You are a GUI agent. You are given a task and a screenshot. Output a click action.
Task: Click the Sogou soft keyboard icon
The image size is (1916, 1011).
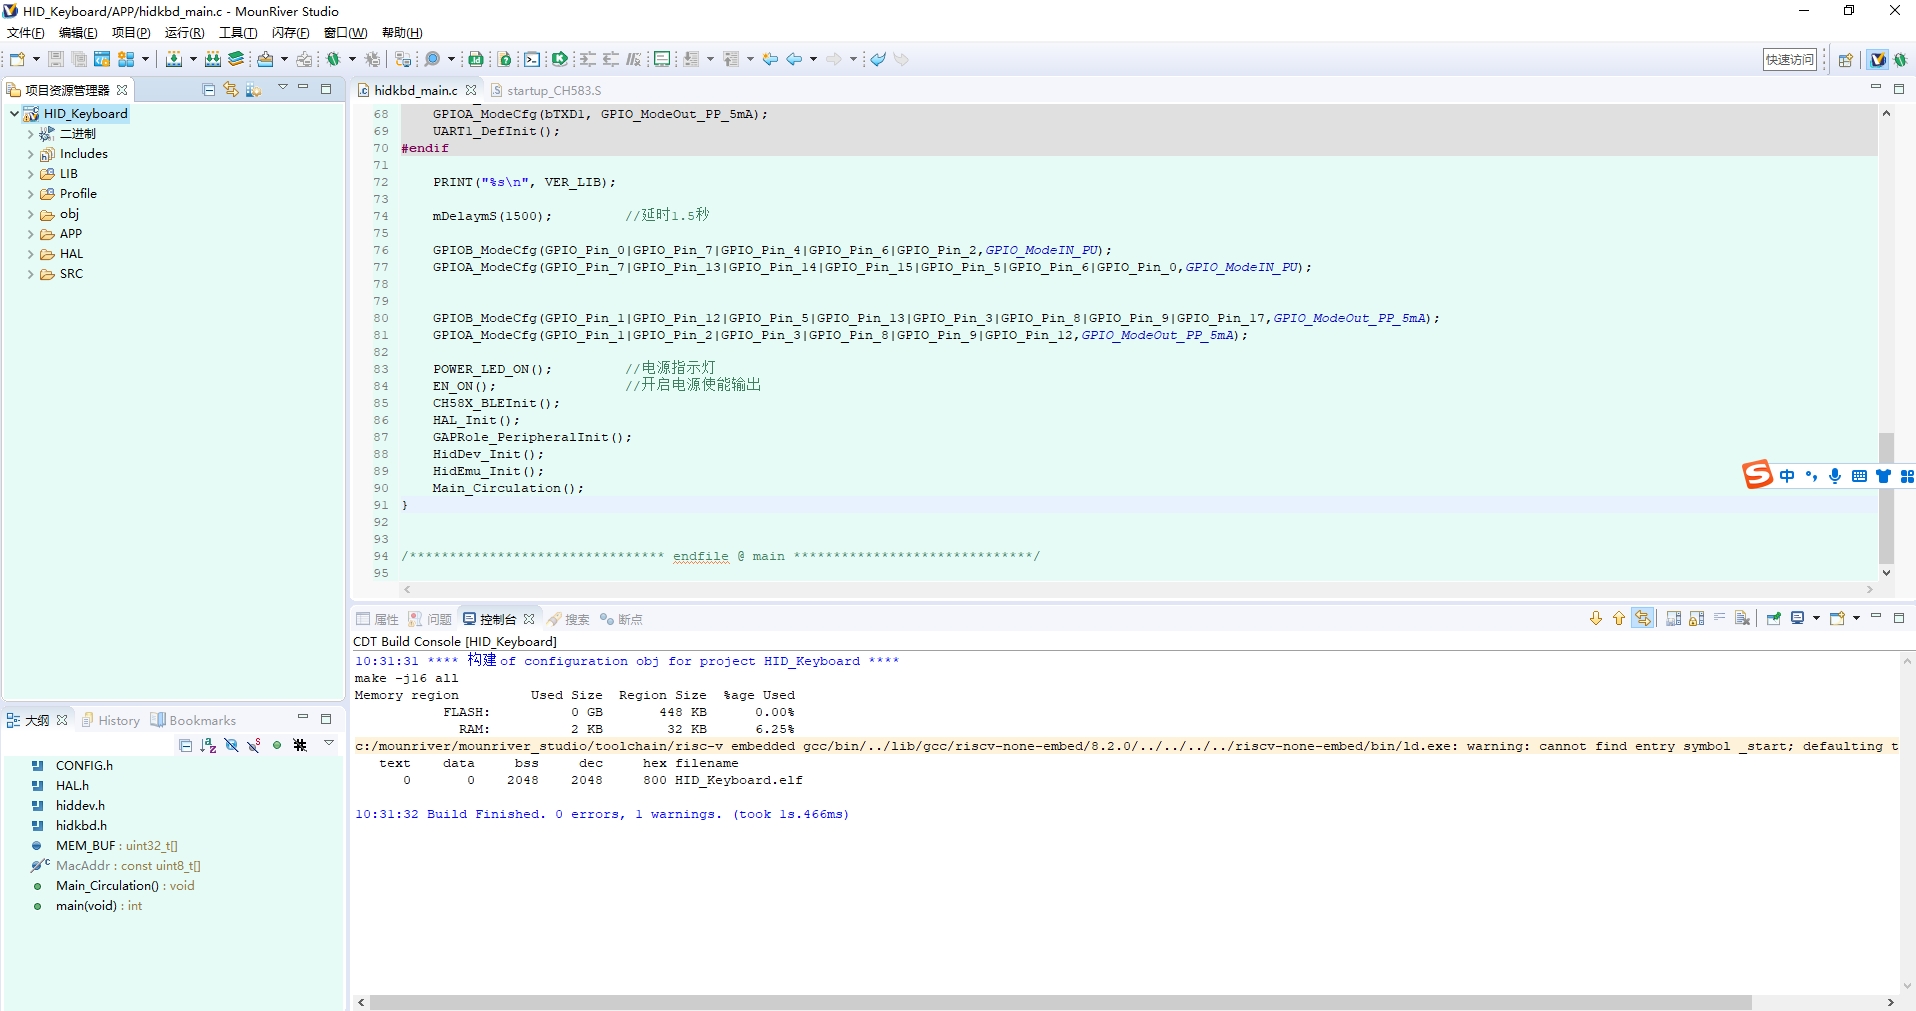(1859, 476)
